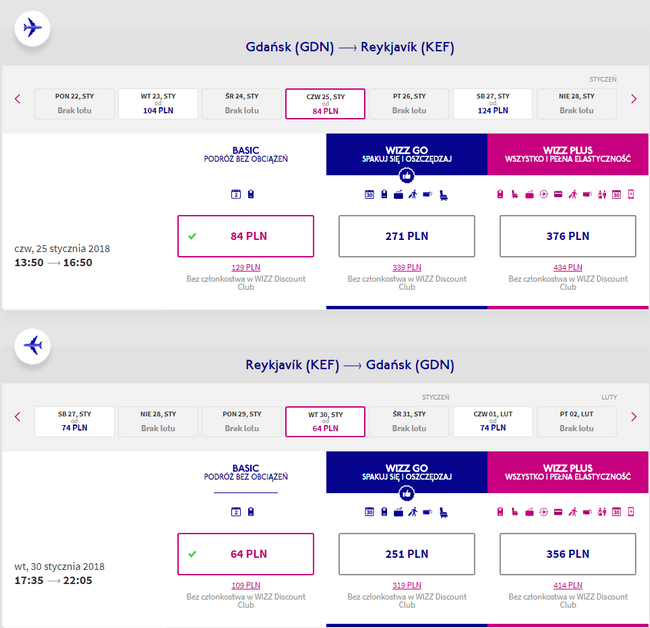
Task: Click the outbound WIZZ PLUS column header
Action: coord(568,154)
